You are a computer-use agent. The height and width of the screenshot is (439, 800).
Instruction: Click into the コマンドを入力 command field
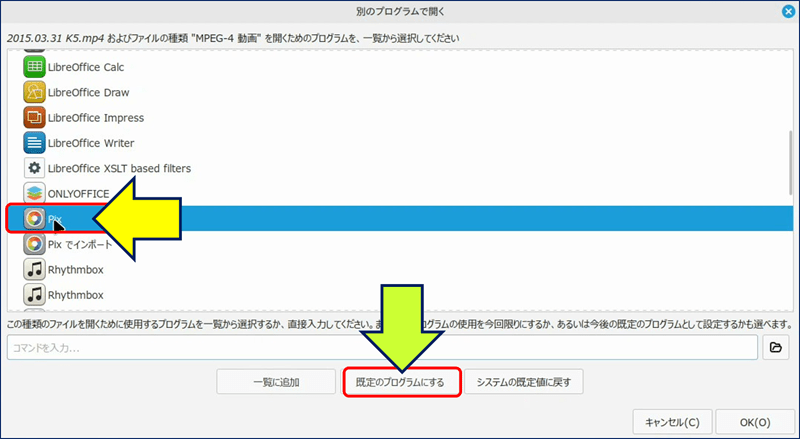pyautogui.click(x=382, y=348)
